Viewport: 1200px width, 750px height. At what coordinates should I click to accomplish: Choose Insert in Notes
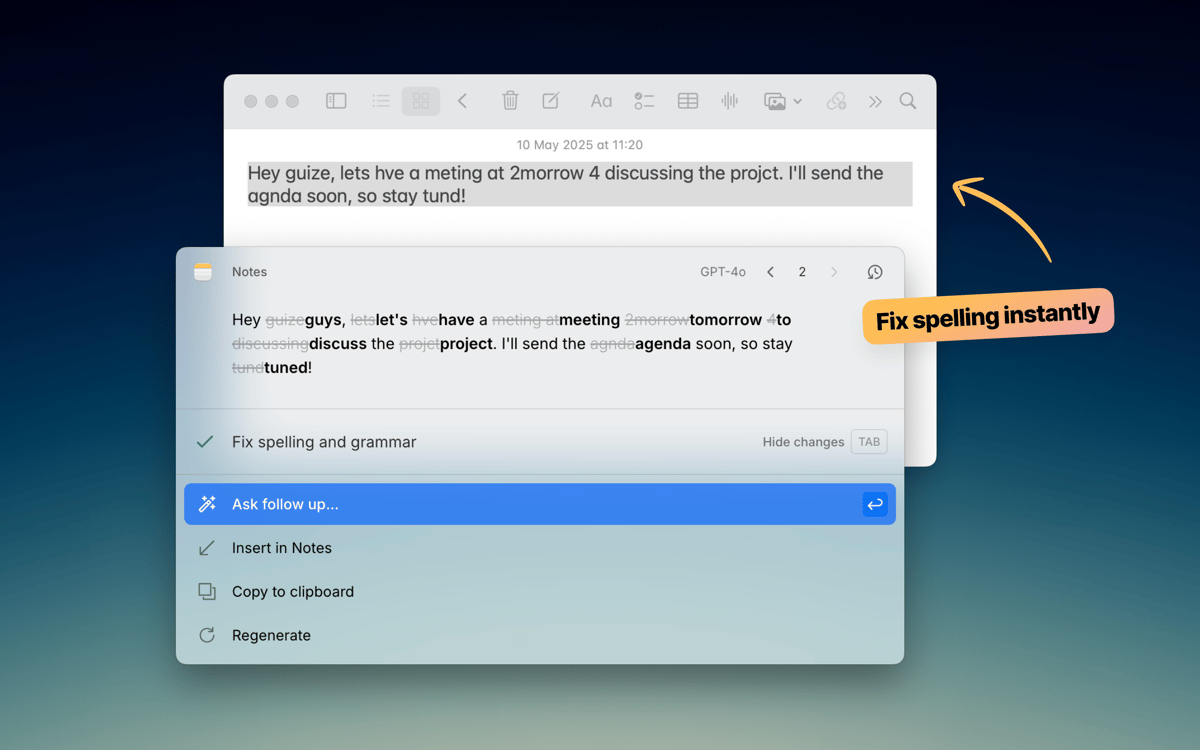point(282,548)
